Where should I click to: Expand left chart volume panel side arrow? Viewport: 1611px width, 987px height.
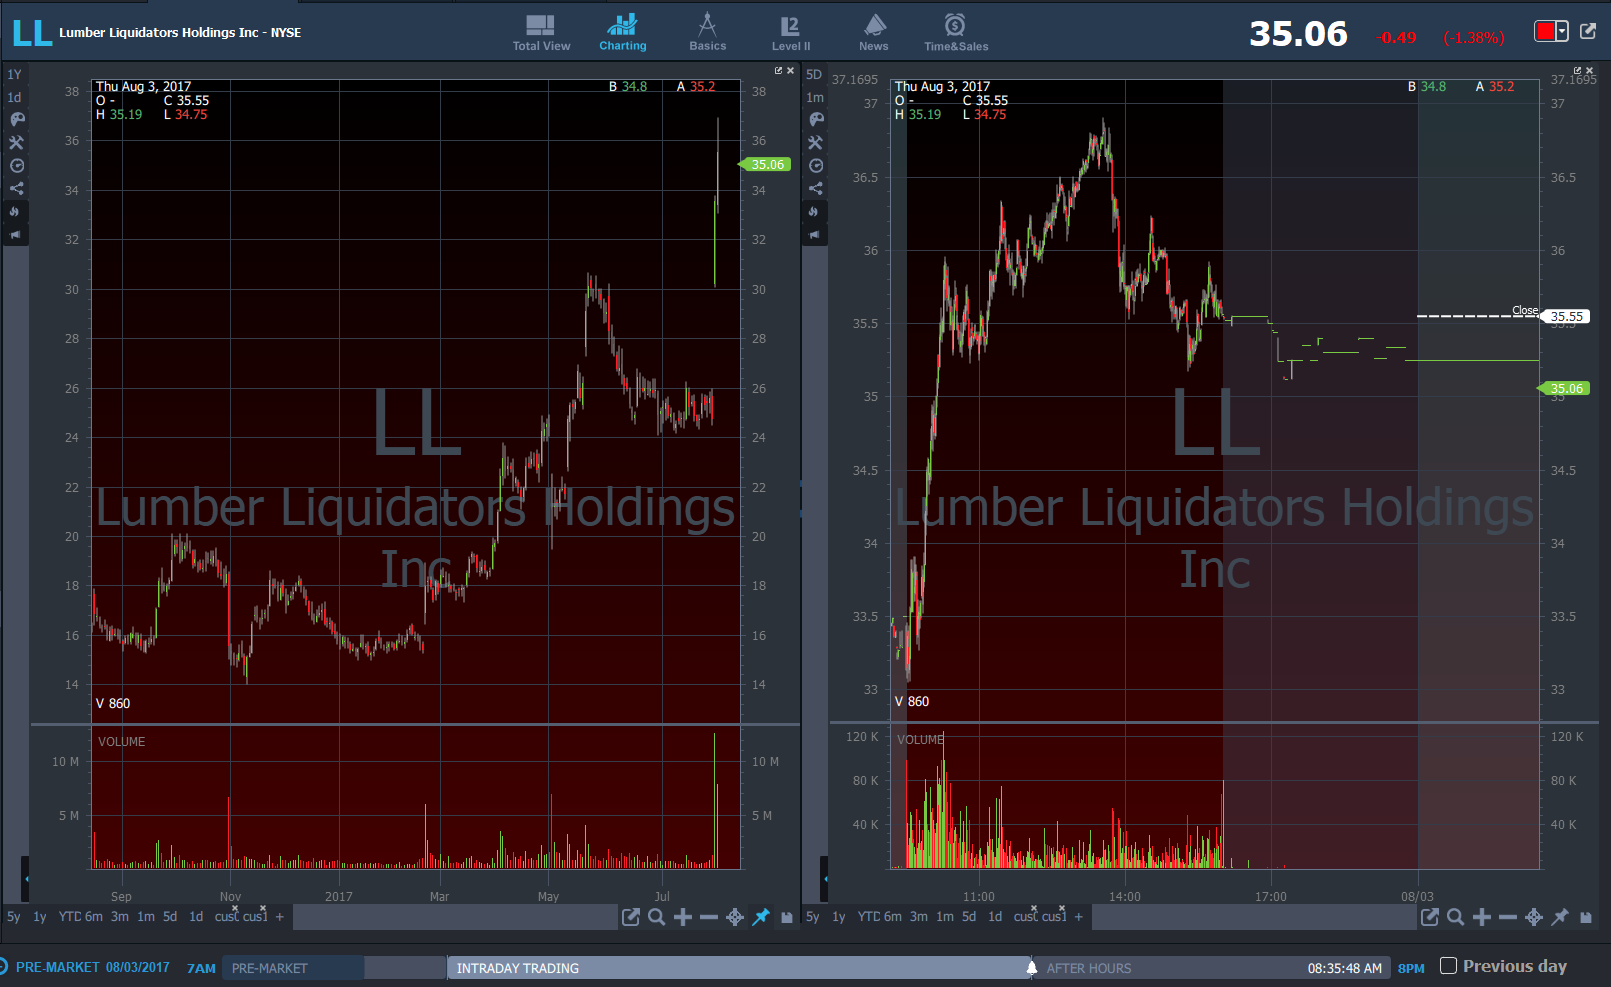point(26,879)
